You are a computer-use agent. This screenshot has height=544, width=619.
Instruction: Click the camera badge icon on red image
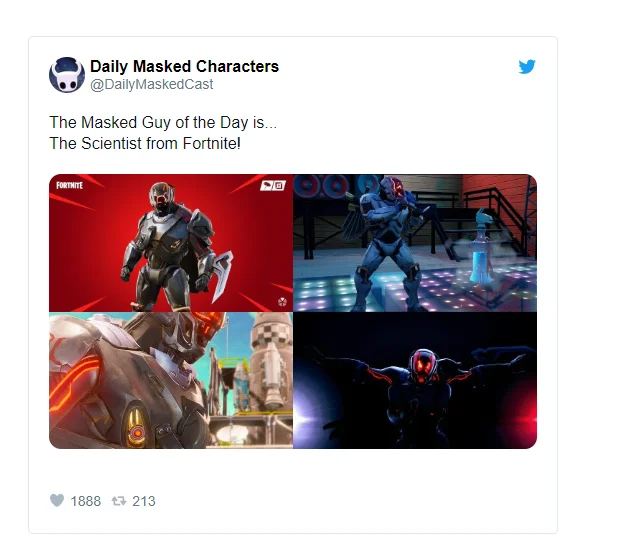point(273,185)
